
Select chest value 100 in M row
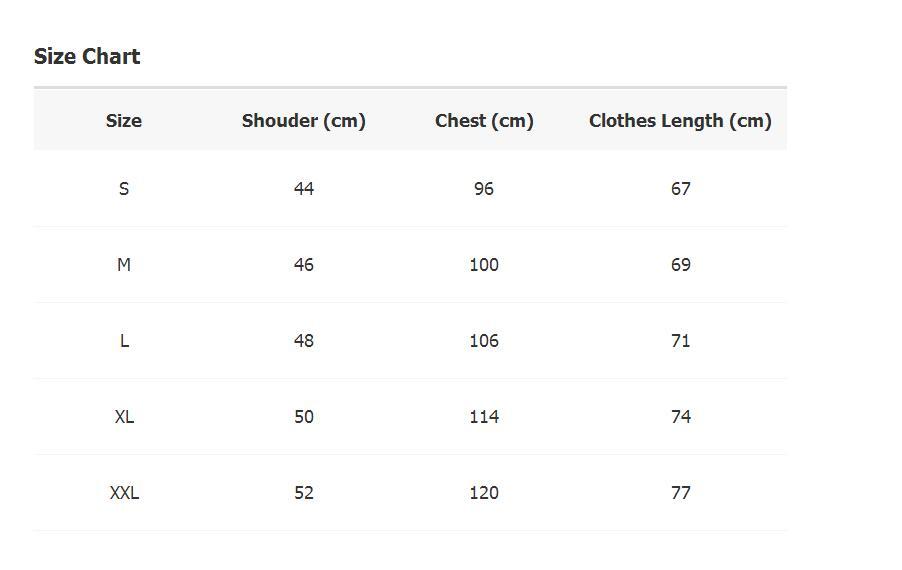point(484,265)
